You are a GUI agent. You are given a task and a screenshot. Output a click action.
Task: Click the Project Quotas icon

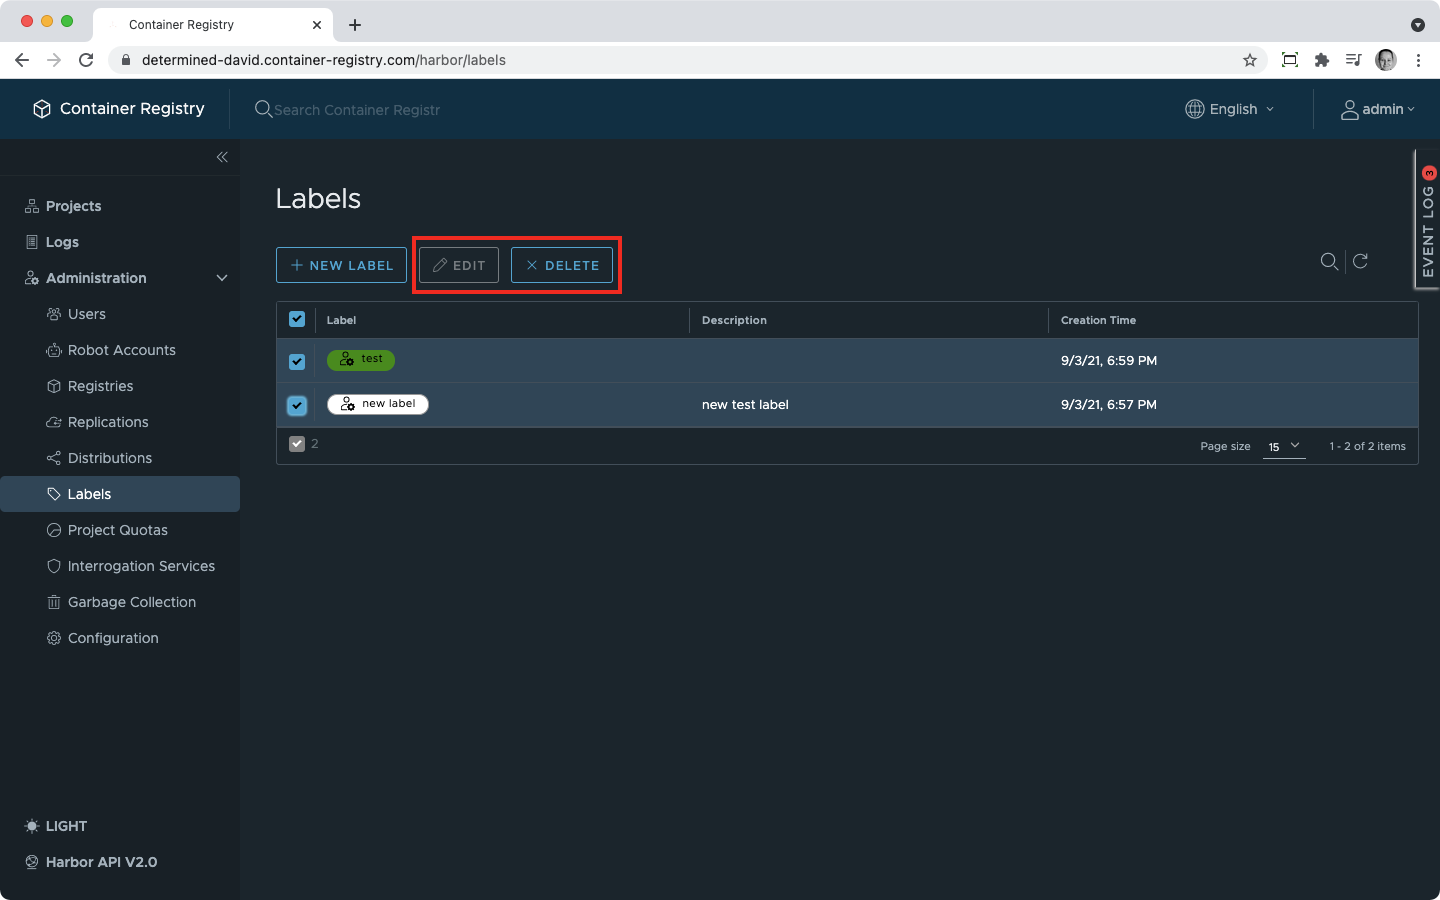(54, 530)
